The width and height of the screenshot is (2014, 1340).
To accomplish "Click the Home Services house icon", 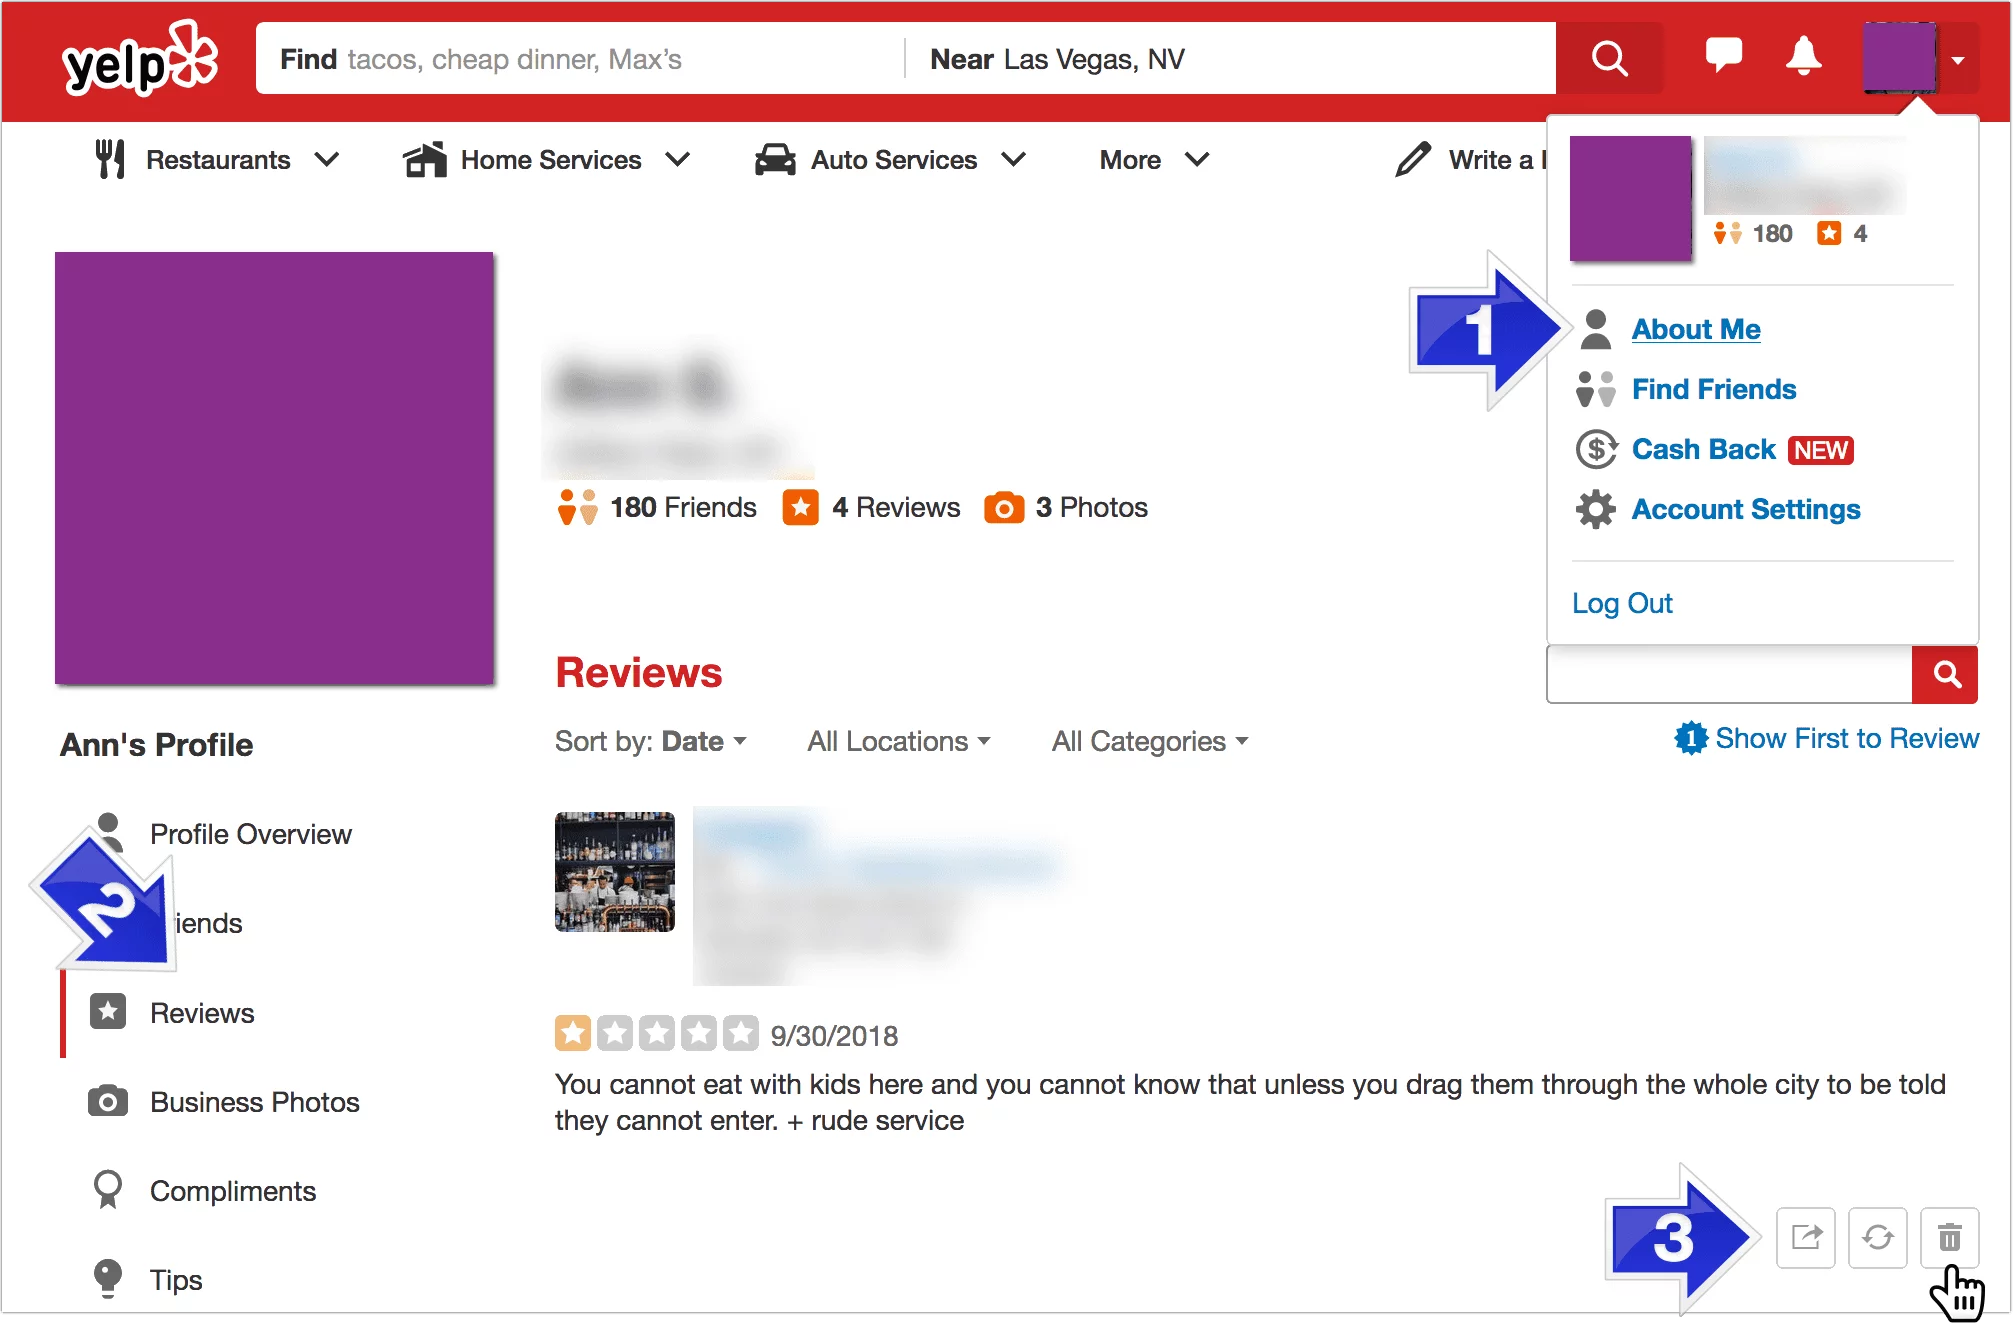I will tap(424, 159).
